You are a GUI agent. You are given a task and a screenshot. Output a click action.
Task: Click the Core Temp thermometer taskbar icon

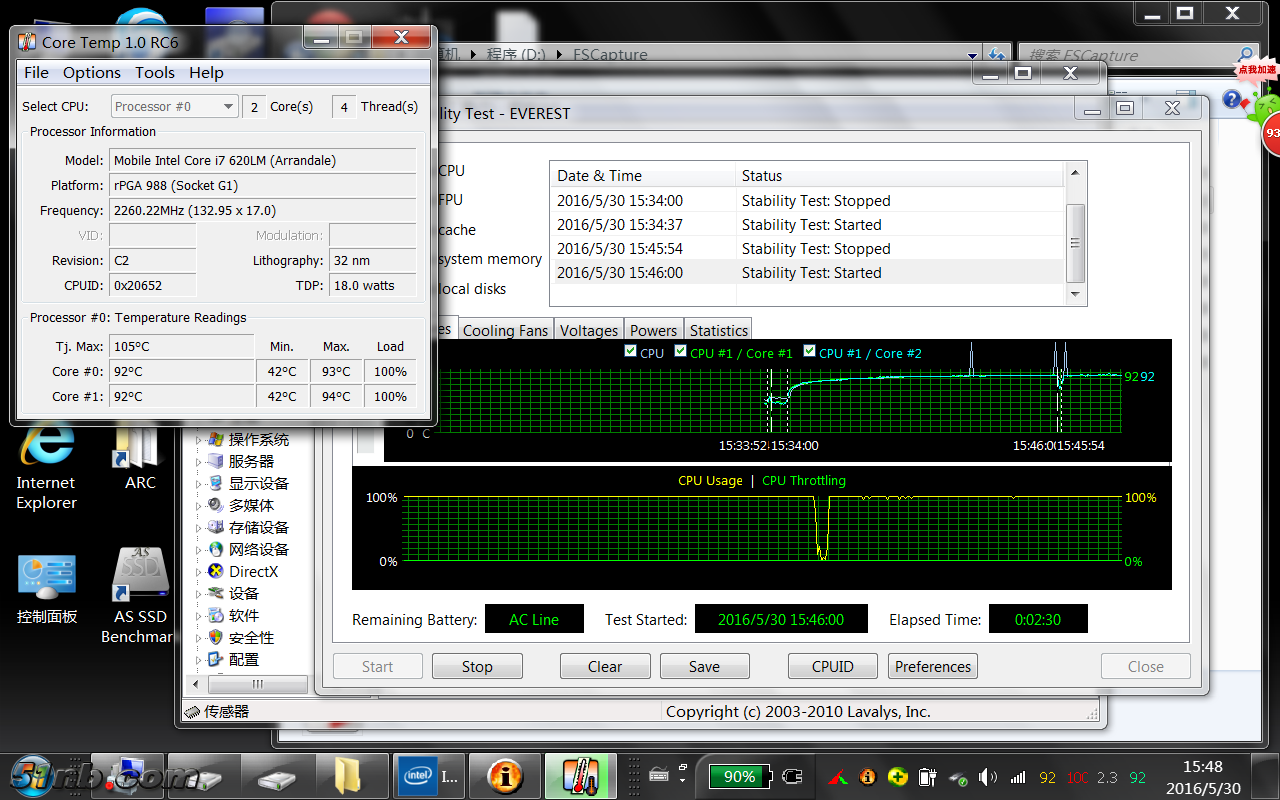coord(580,775)
